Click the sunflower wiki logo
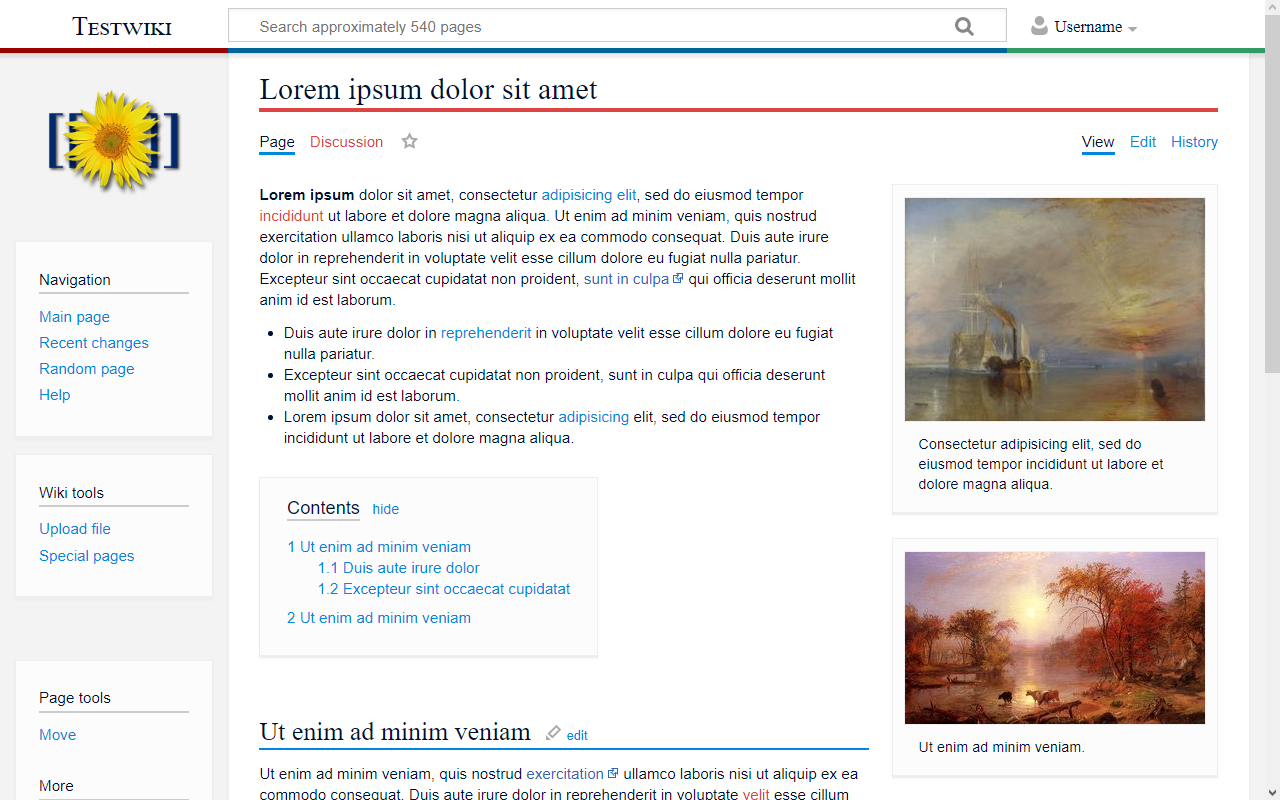1280x800 pixels. coord(114,141)
